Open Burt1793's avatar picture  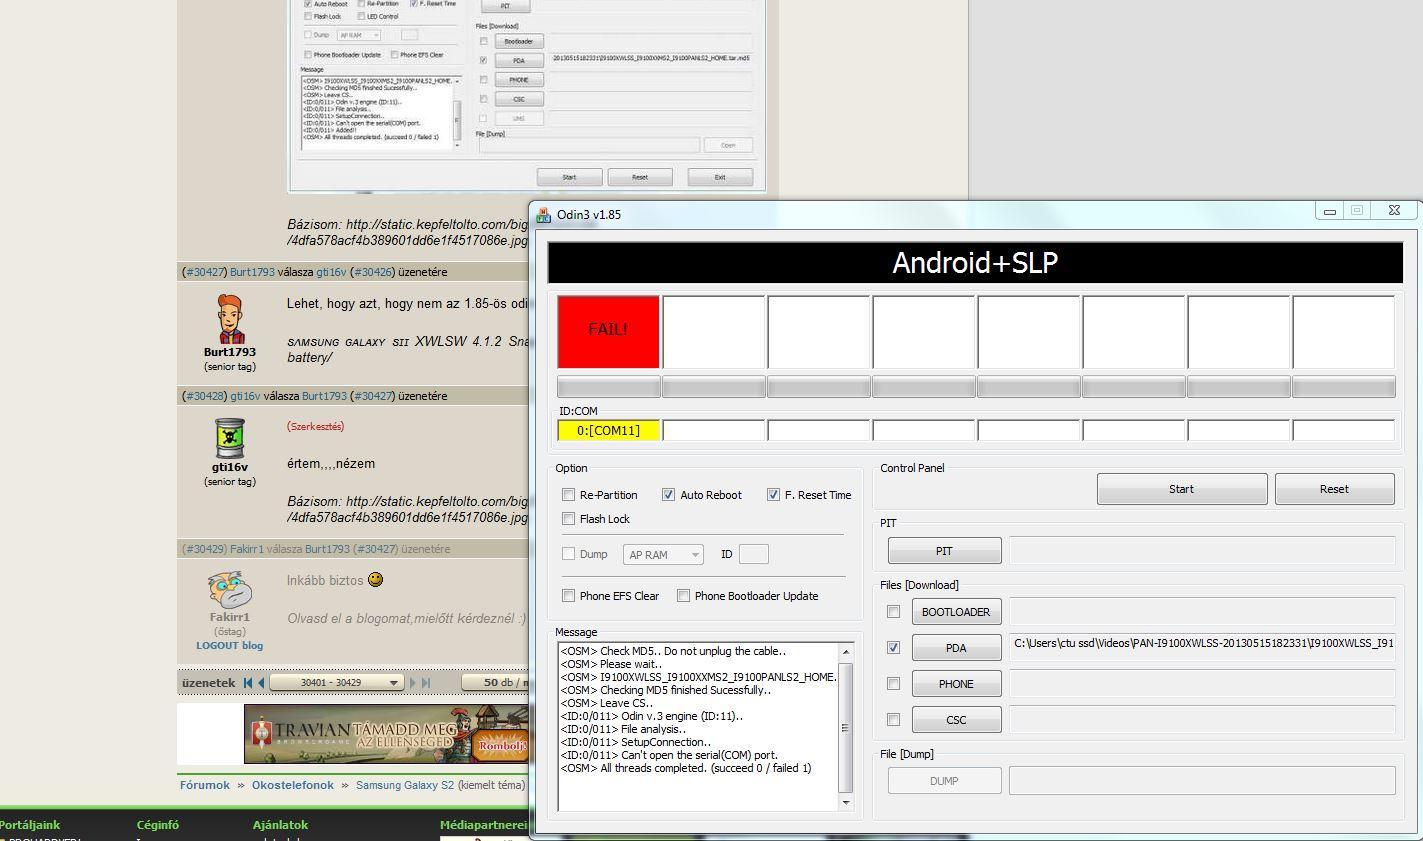[x=230, y=320]
